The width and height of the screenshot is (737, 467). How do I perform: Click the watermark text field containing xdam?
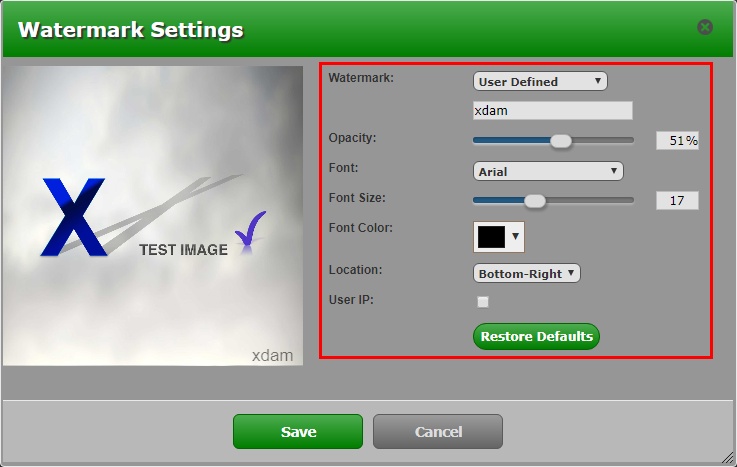pos(552,111)
